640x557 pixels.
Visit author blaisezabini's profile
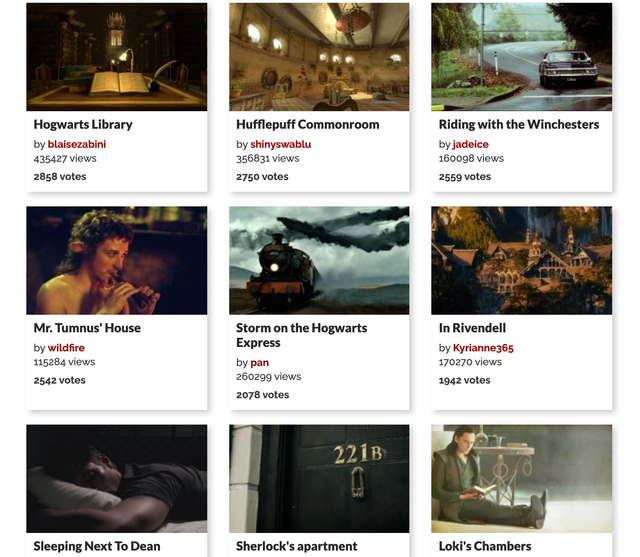tap(77, 144)
